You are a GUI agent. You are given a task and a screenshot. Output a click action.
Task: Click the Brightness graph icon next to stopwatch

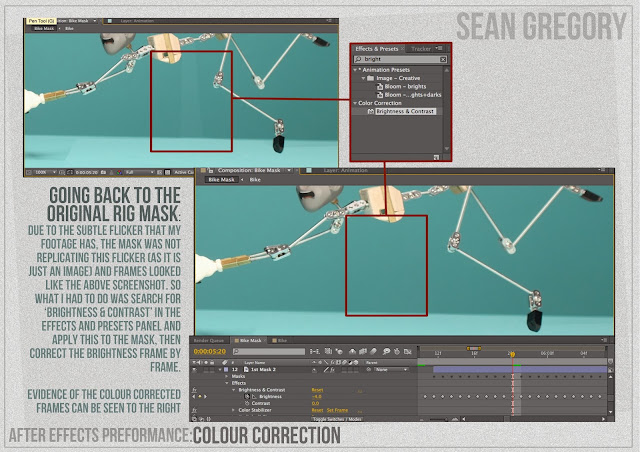pos(254,396)
